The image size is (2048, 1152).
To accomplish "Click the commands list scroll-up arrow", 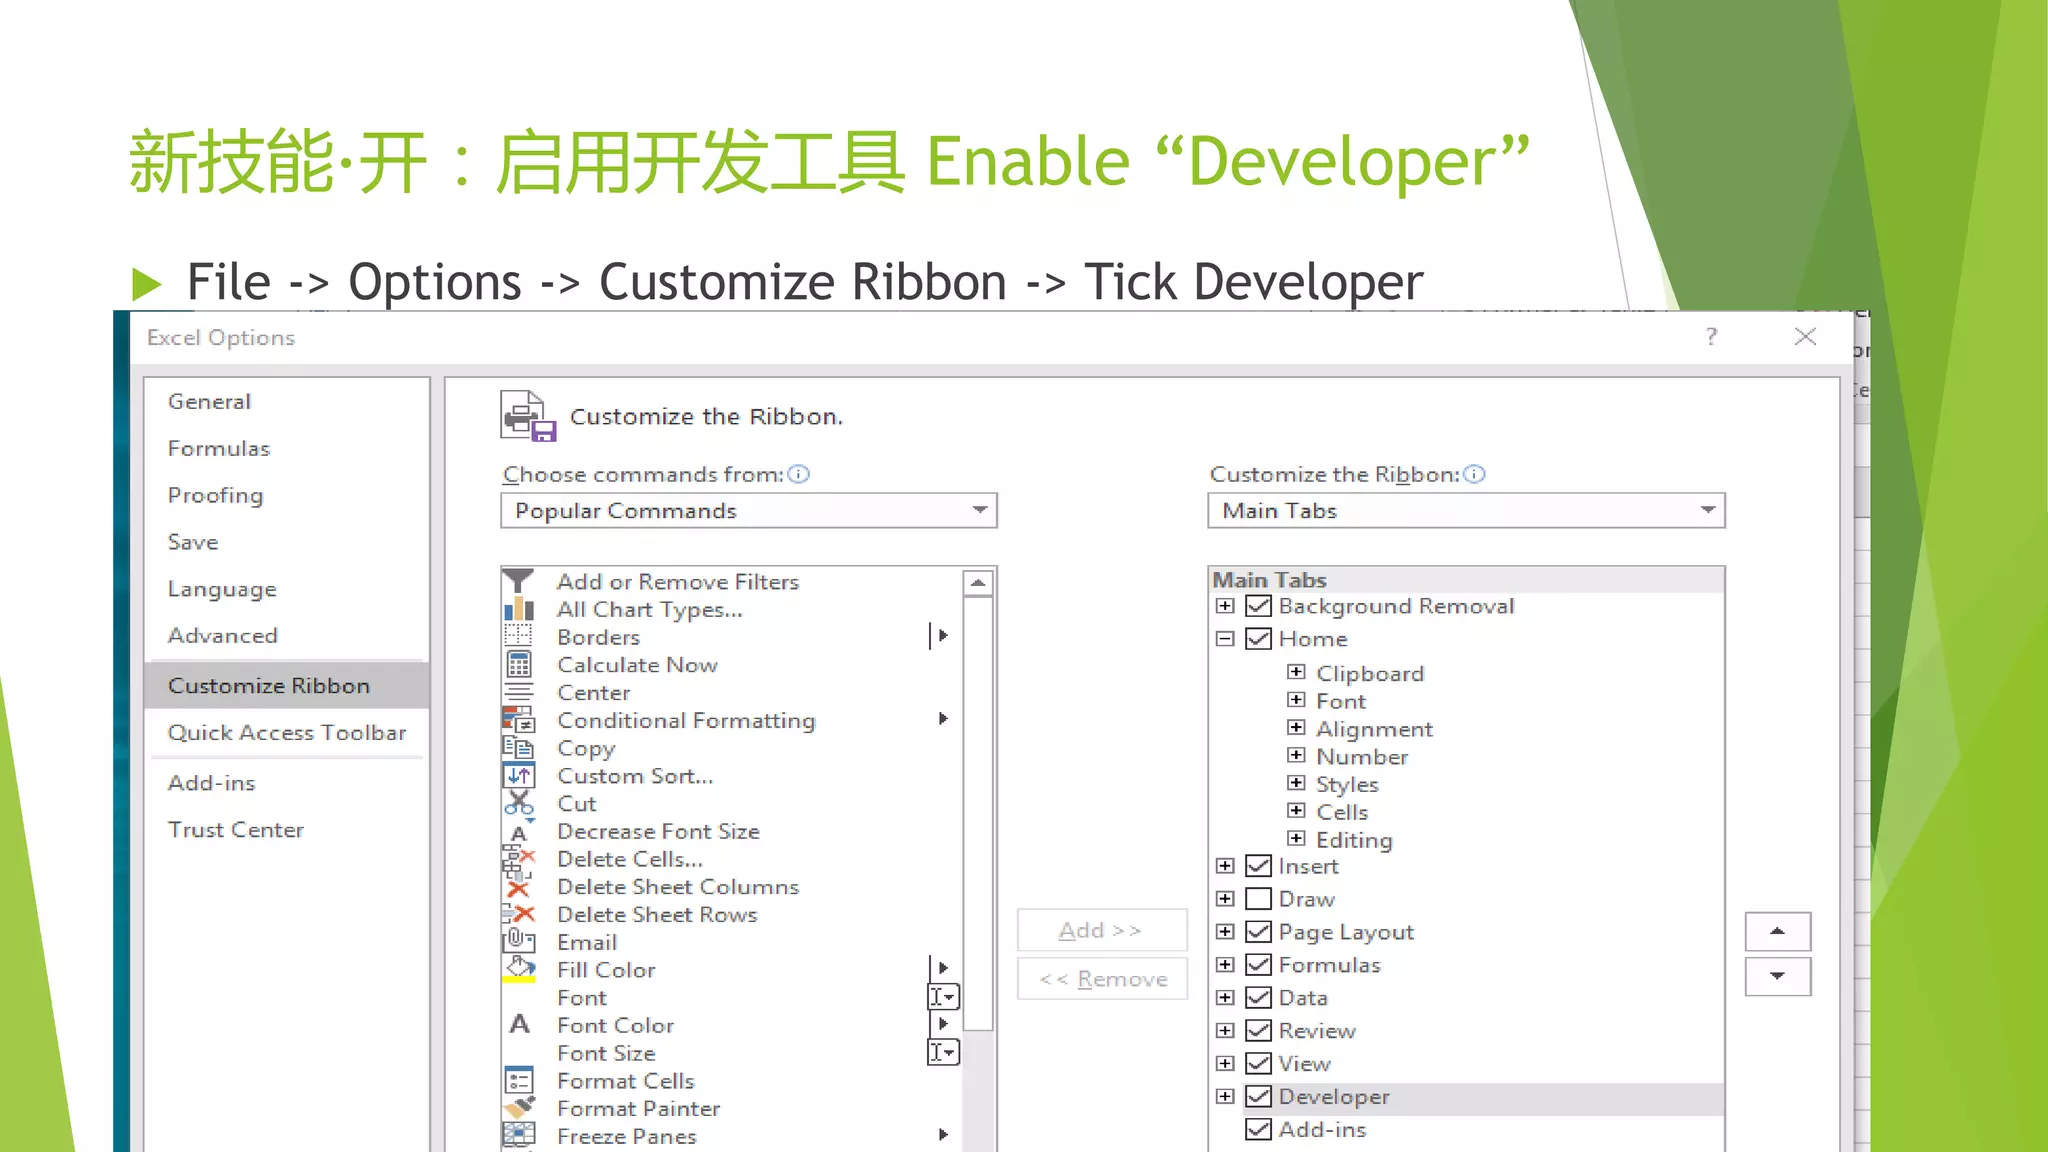I will click(978, 582).
